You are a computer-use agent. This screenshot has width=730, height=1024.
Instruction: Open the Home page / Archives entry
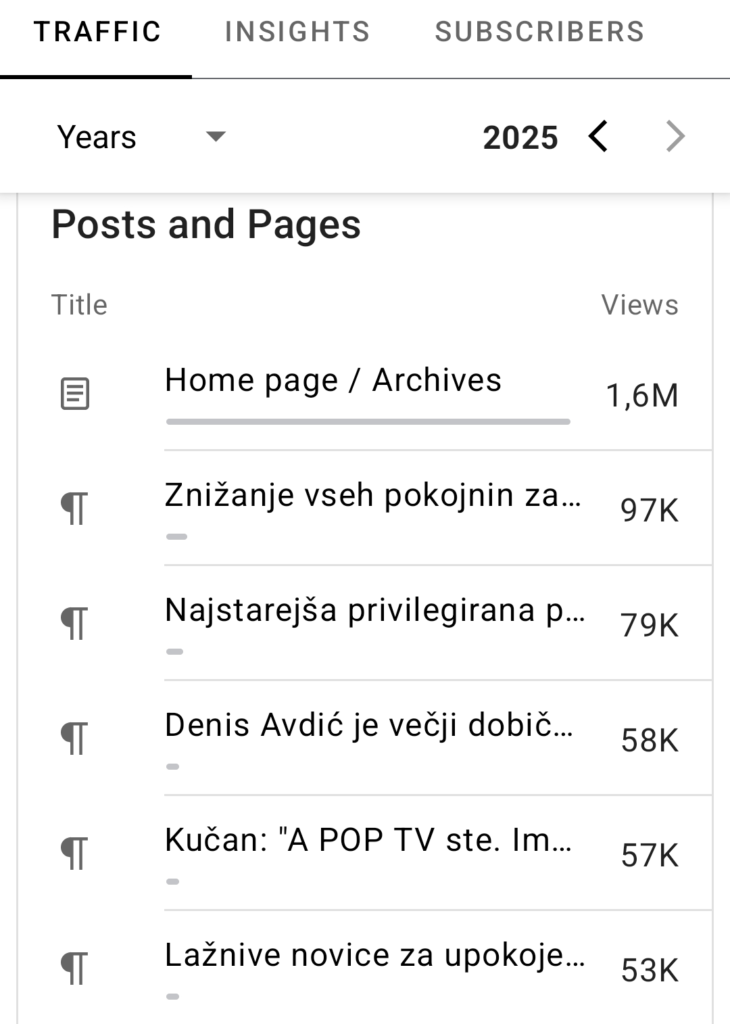[333, 380]
